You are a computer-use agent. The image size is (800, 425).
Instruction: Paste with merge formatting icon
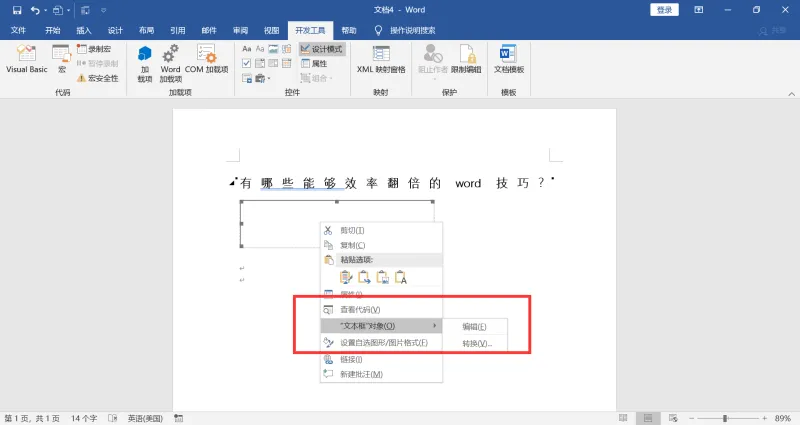pyautogui.click(x=364, y=277)
